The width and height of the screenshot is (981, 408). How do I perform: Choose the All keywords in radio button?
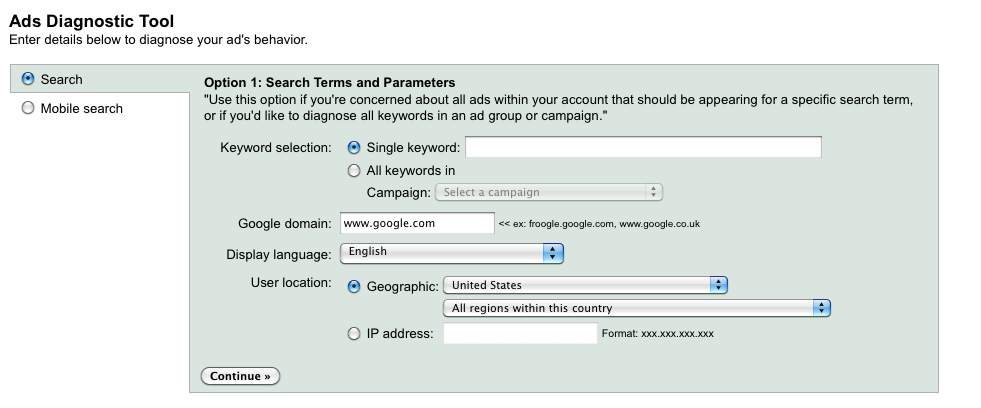[x=353, y=170]
